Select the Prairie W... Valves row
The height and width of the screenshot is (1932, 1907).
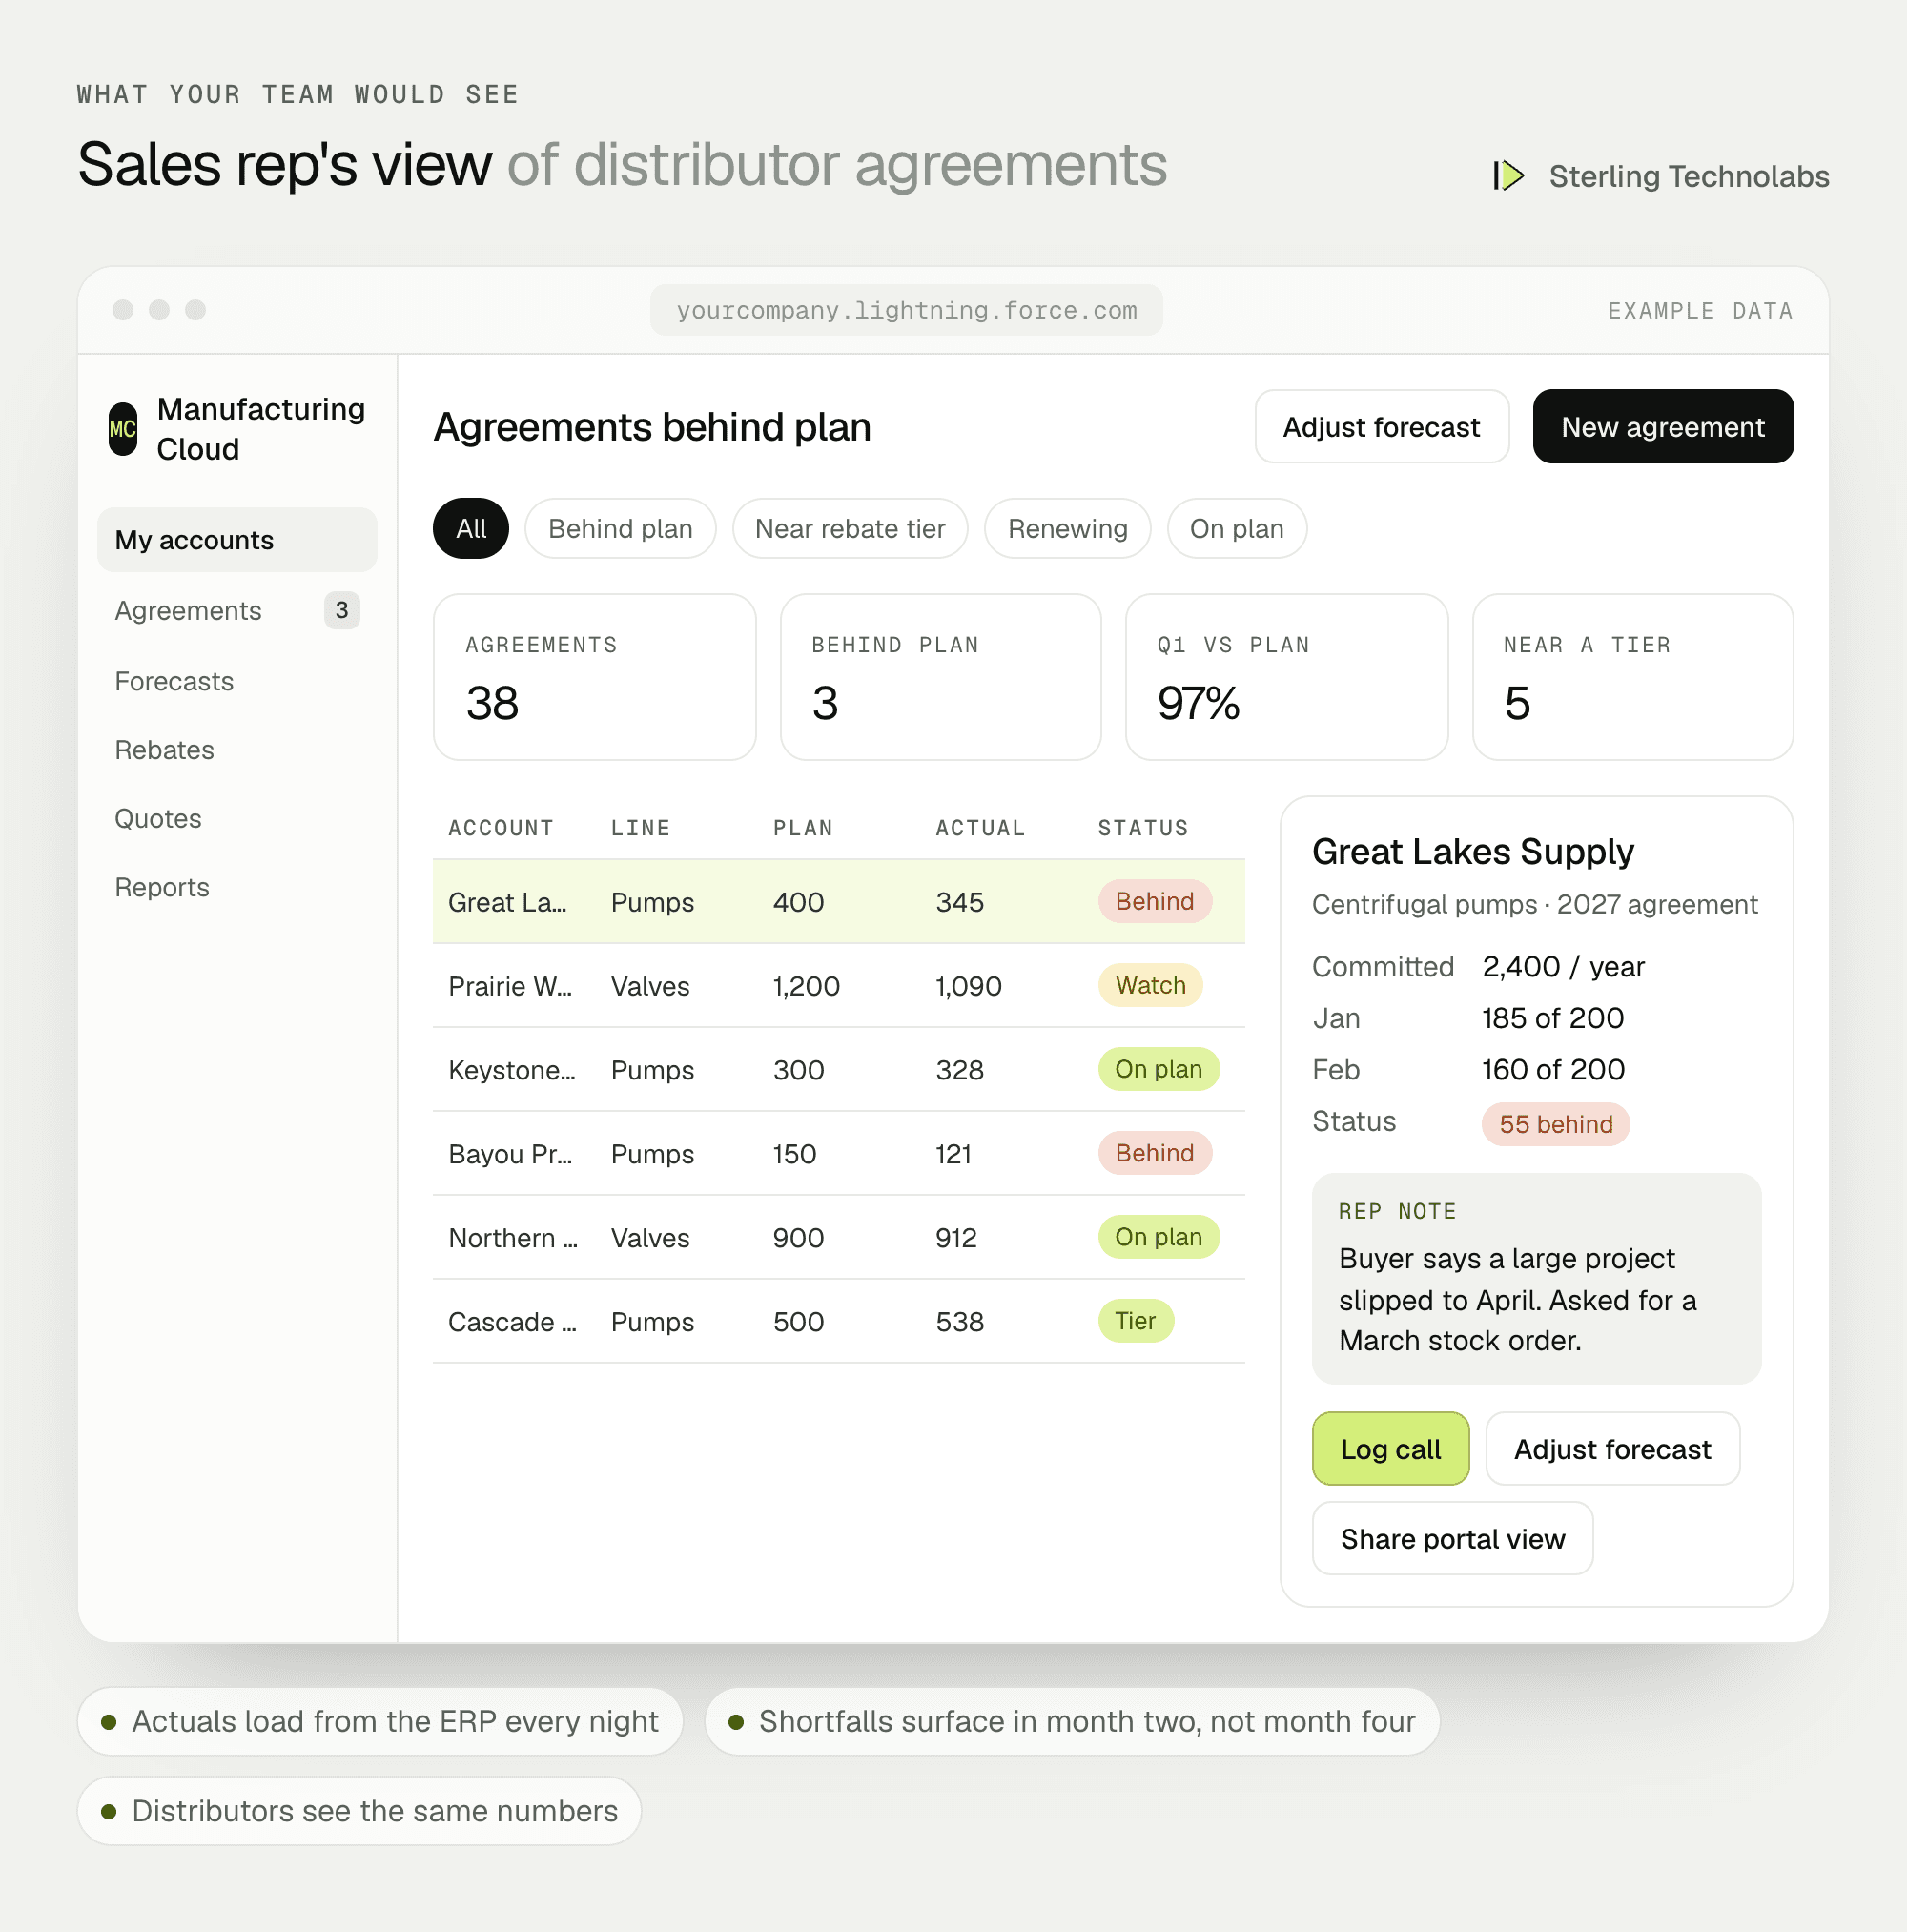(839, 986)
